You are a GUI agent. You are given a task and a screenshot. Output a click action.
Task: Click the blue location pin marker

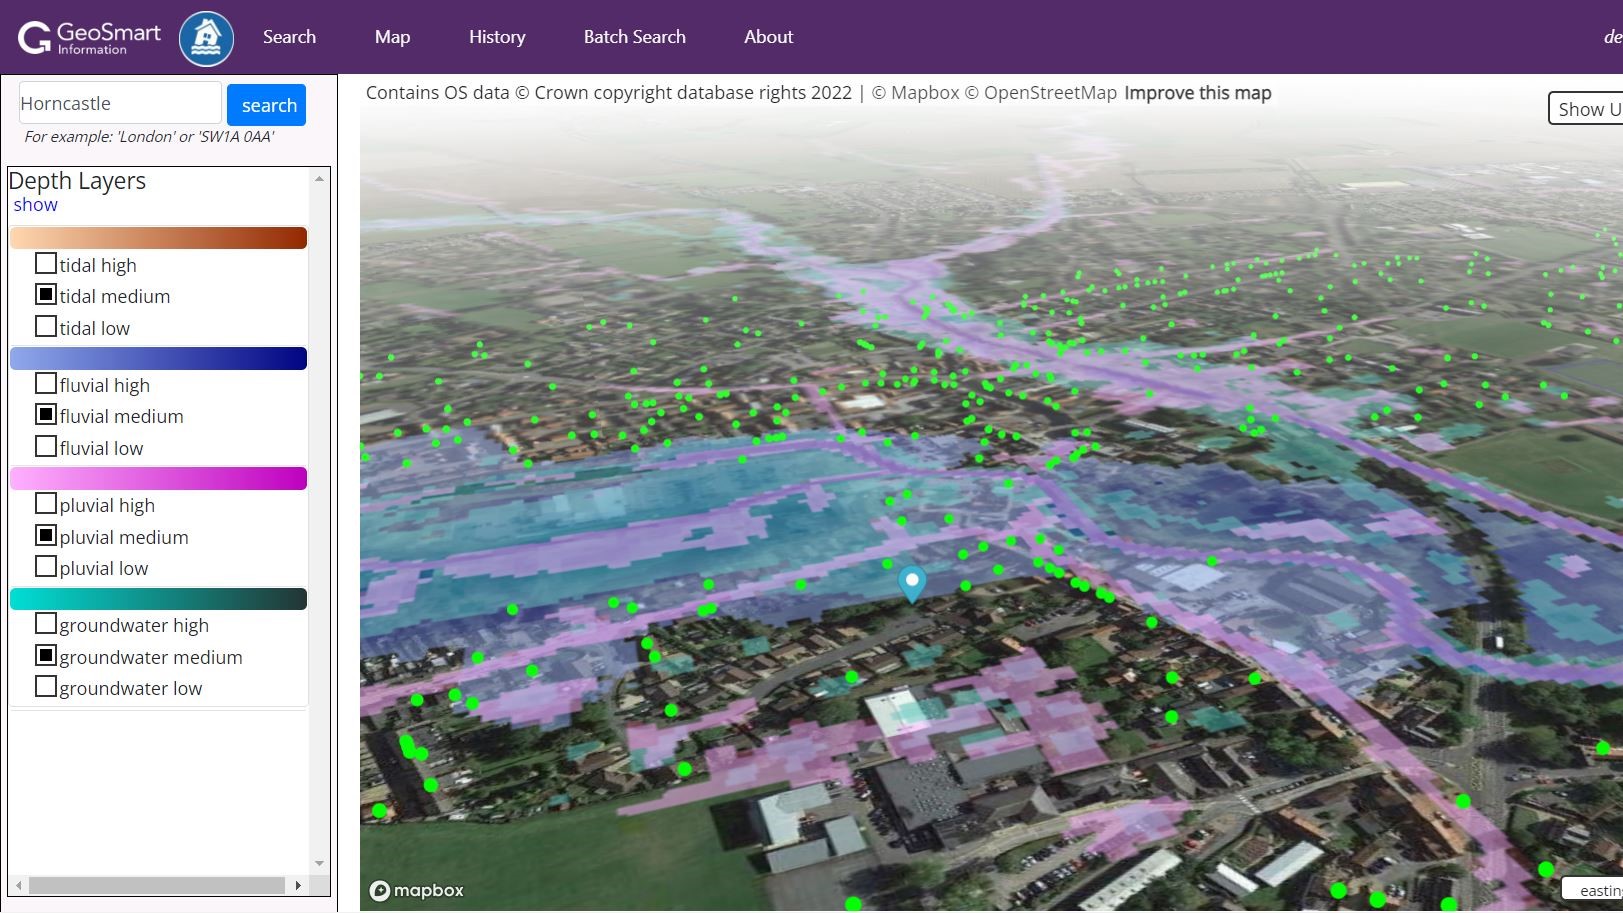pyautogui.click(x=911, y=584)
